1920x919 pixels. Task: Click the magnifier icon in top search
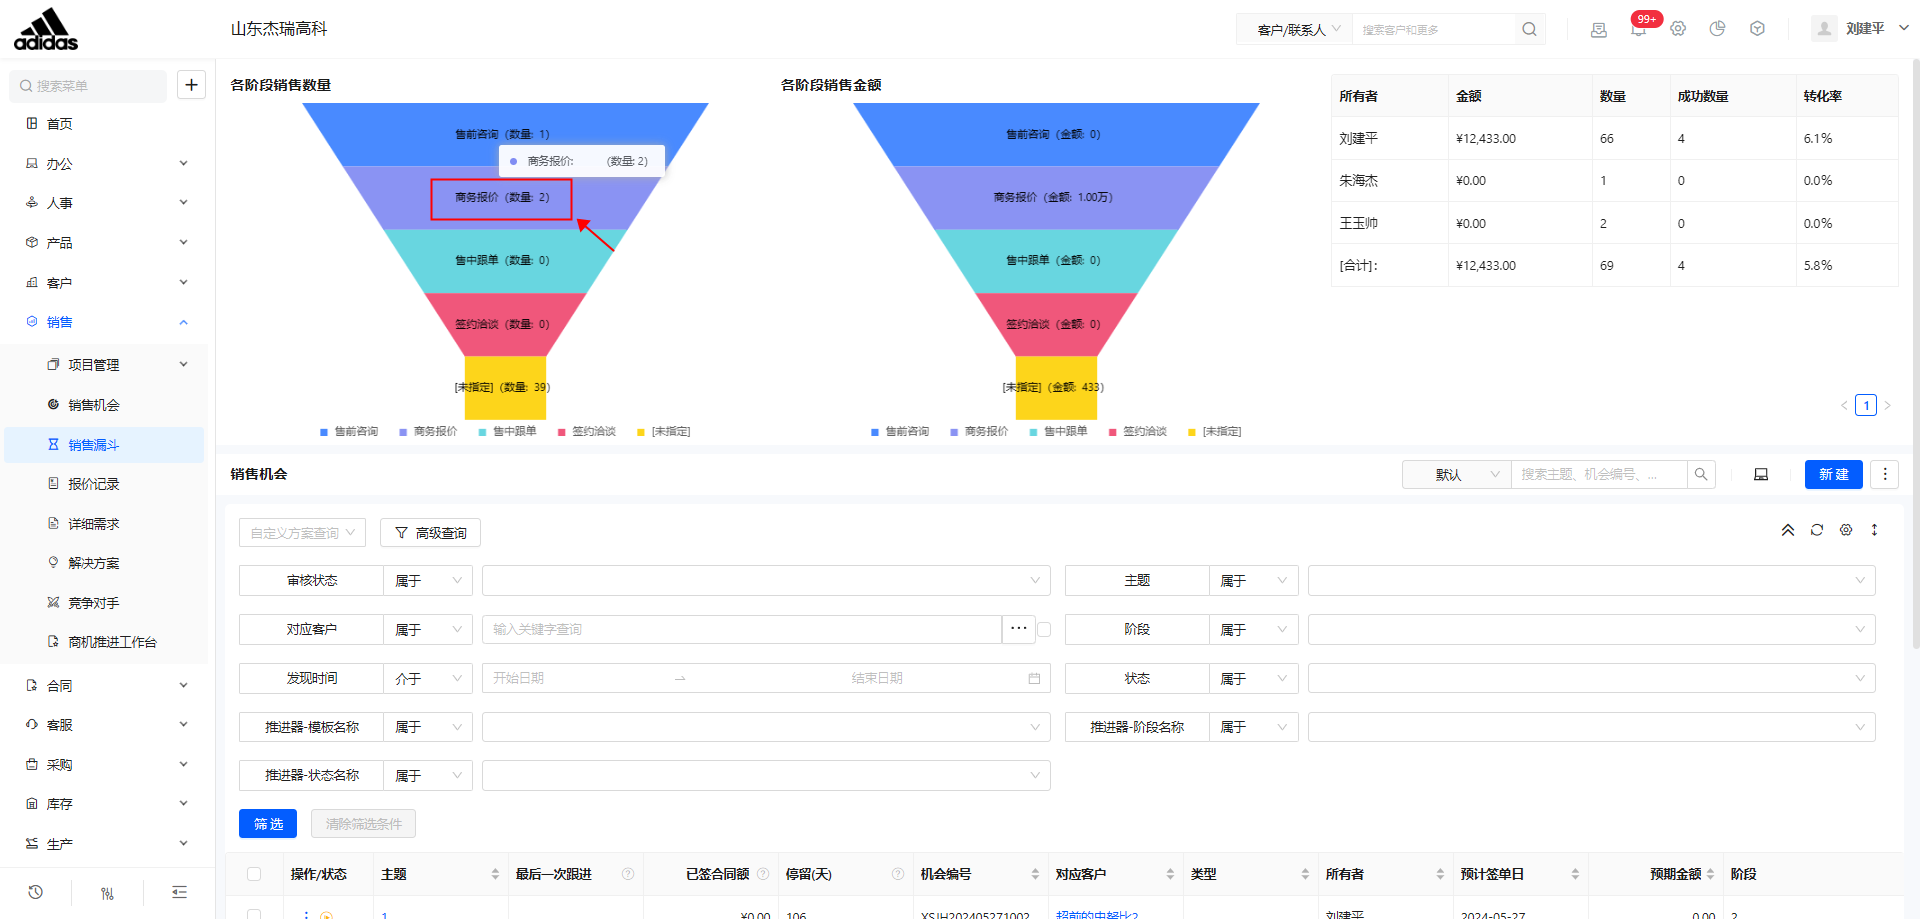(x=1529, y=29)
